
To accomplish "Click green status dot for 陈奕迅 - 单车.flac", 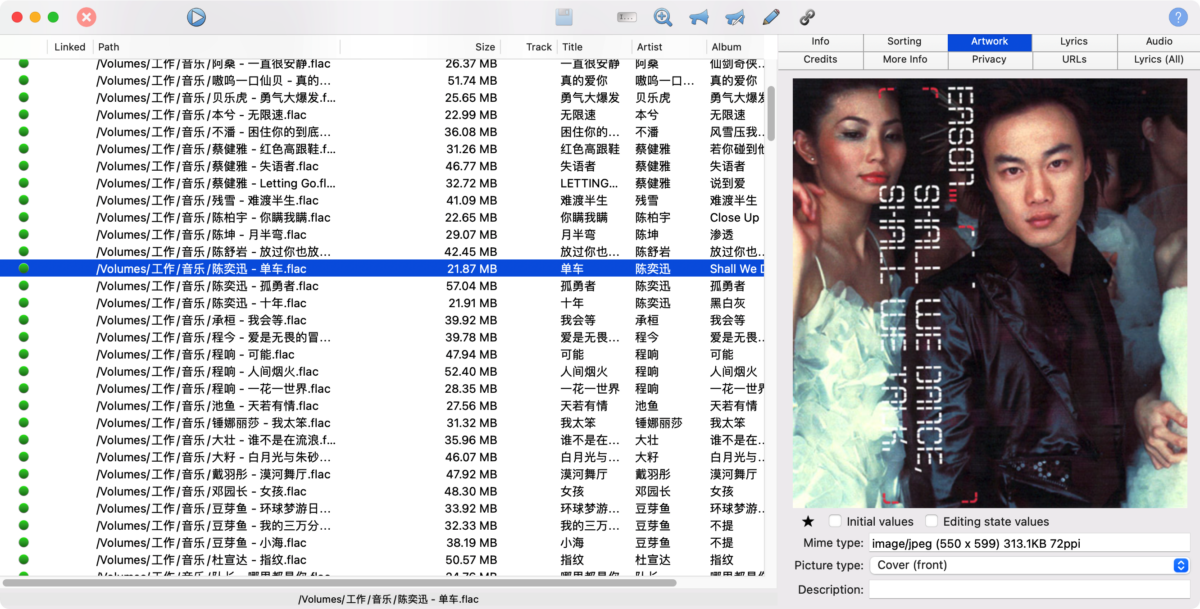I will click(x=24, y=268).
